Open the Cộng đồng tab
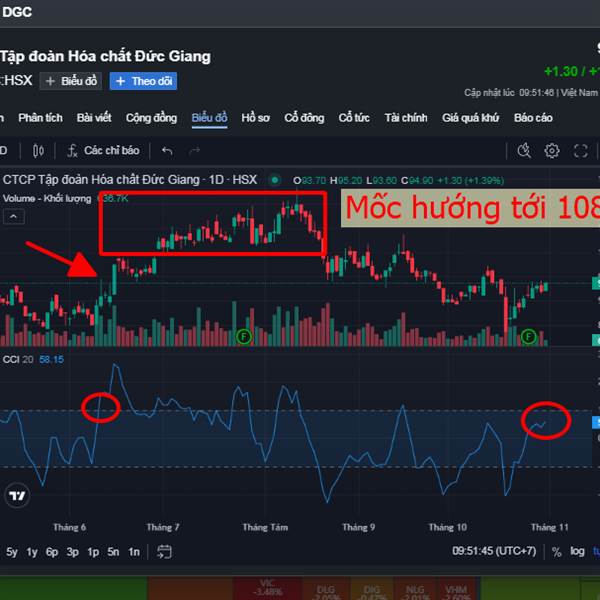Screen dimensions: 600x600 (x=152, y=118)
